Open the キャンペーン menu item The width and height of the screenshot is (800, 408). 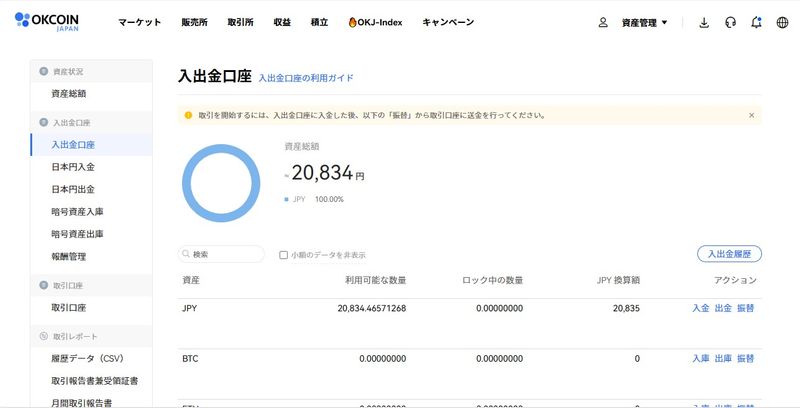(448, 22)
